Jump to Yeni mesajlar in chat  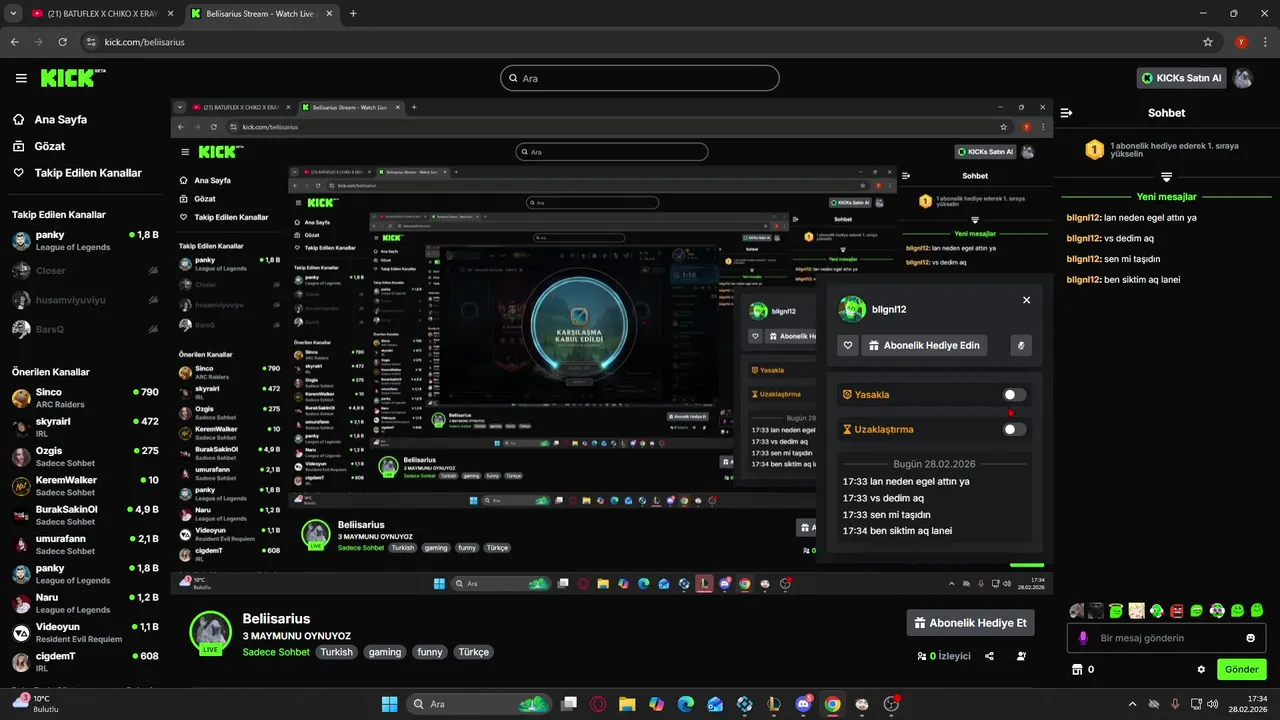pos(1166,197)
